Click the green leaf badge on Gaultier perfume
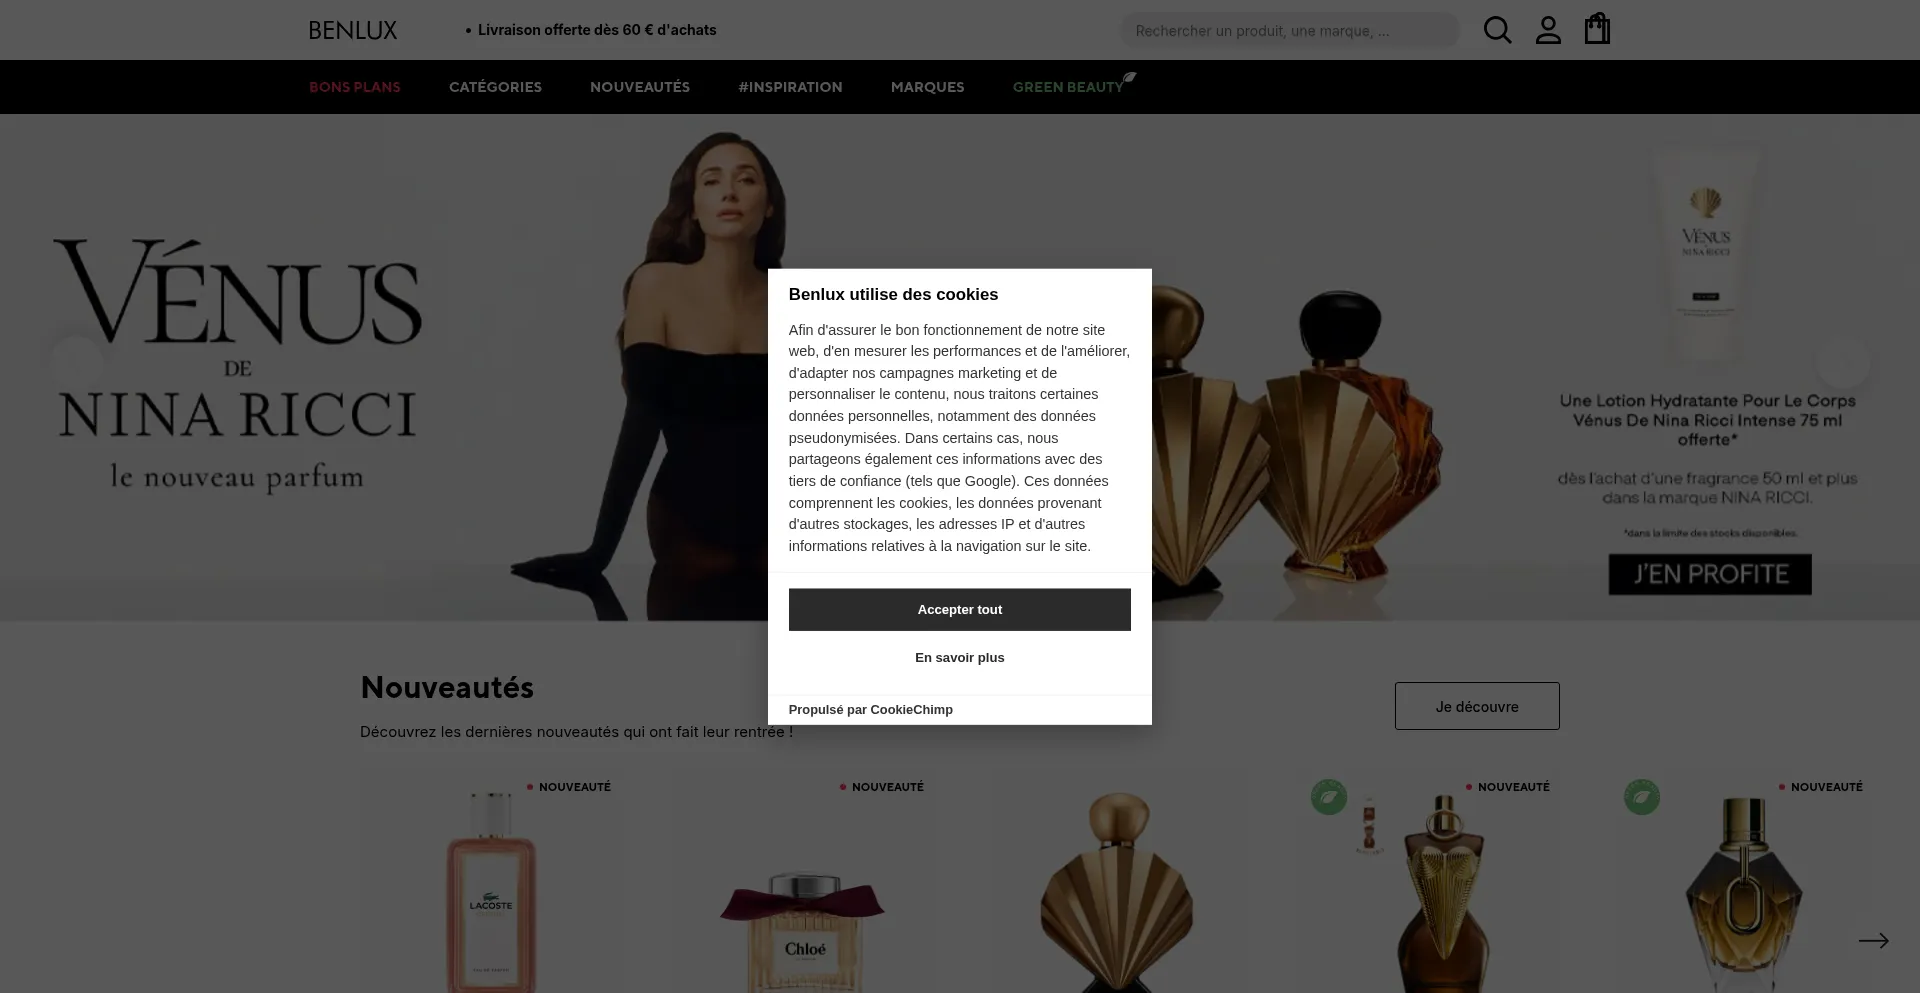This screenshot has height=993, width=1920. click(1329, 797)
